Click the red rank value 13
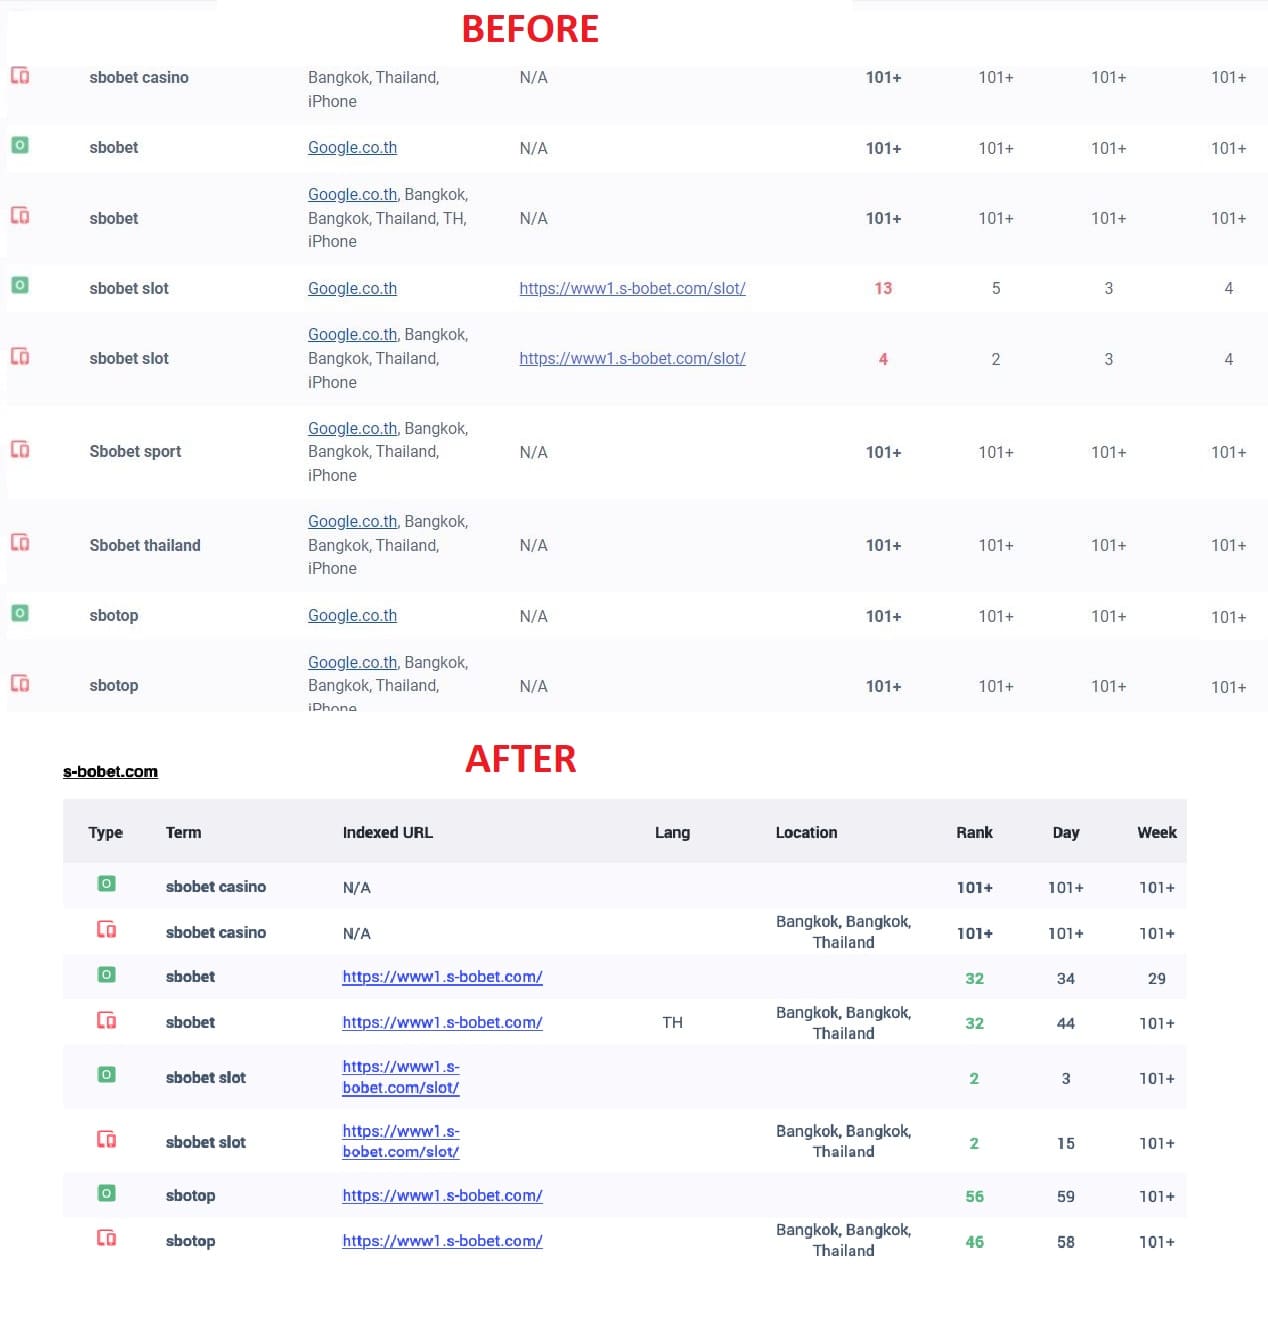Screen dimensions: 1268x1334 pos(883,289)
